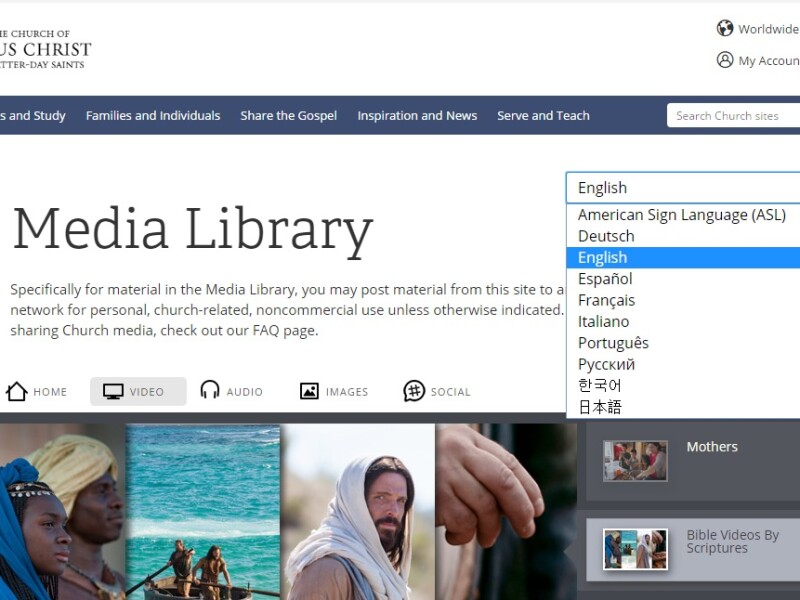Choose Español from the language list
This screenshot has height=600, width=800.
tap(605, 279)
